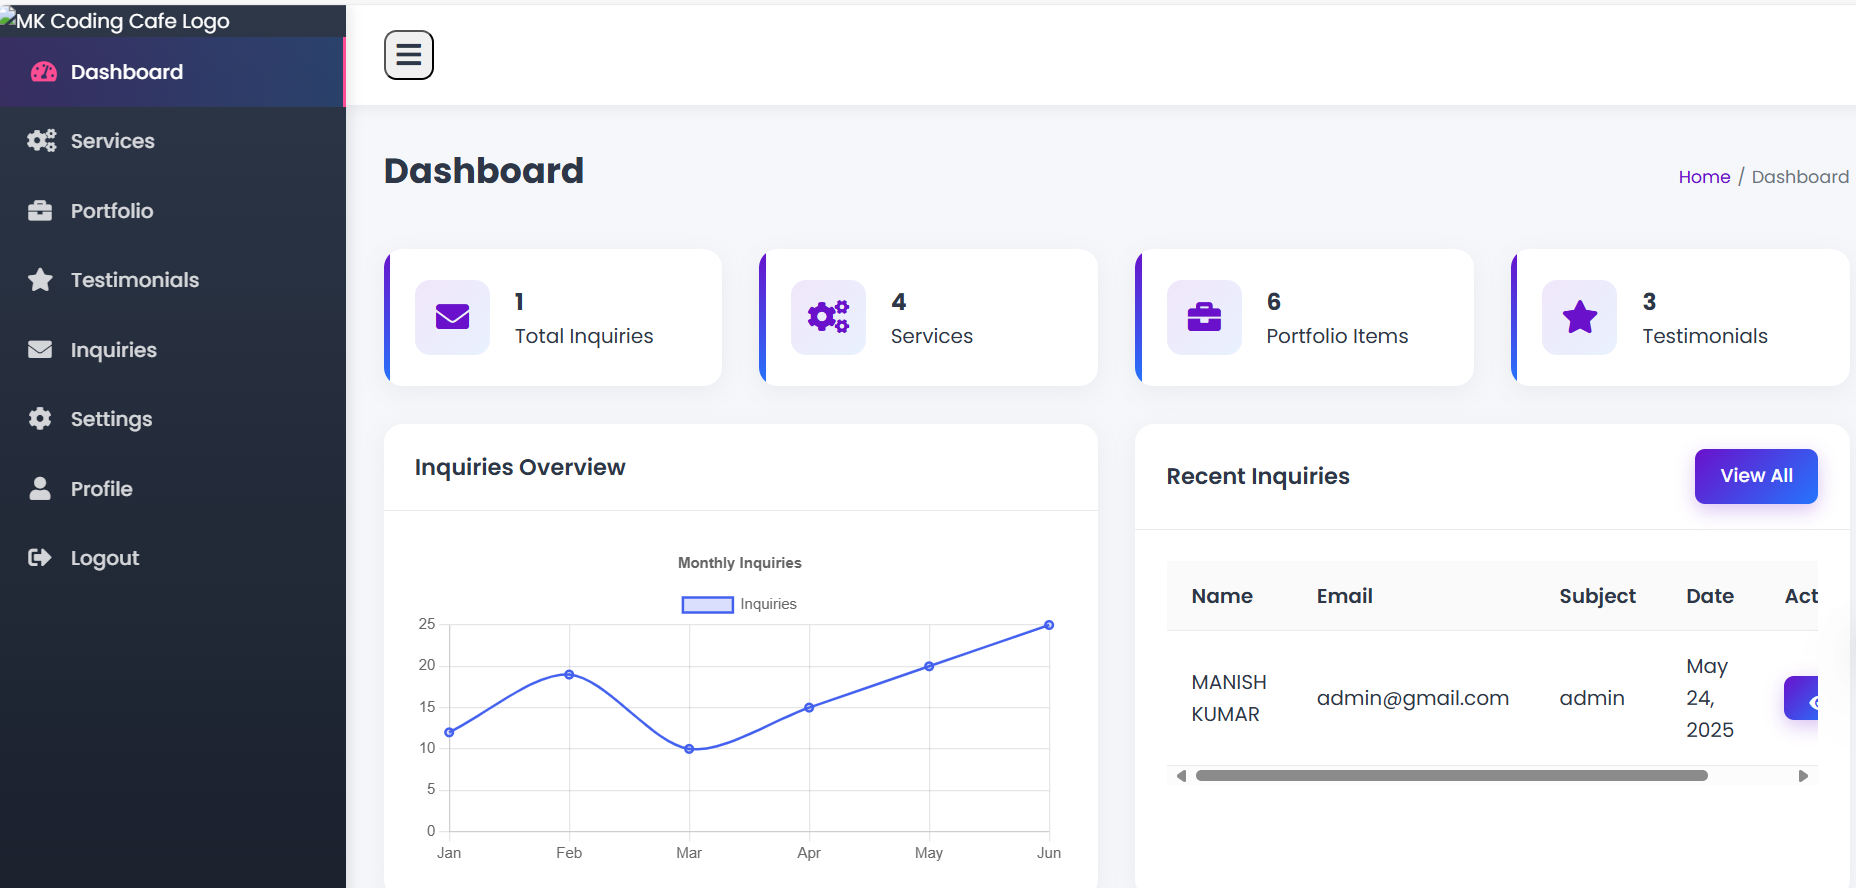Viewport: 1856px width, 888px height.
Task: Click the Portfolio Items card label
Action: [x=1337, y=336]
